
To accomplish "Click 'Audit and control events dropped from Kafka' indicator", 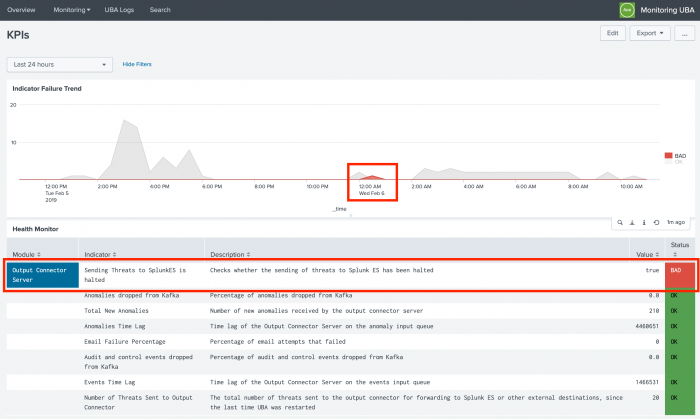I will [138, 361].
